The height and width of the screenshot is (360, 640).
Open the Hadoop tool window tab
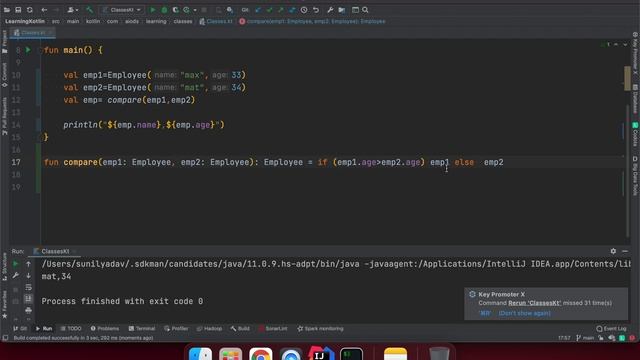pos(209,329)
